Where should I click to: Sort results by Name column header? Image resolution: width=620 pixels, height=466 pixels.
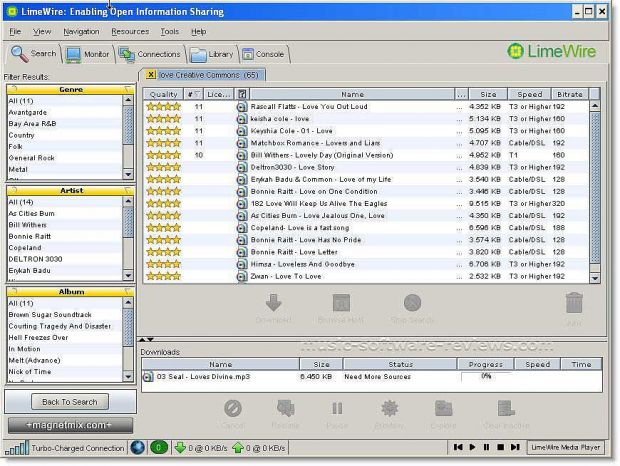point(352,94)
